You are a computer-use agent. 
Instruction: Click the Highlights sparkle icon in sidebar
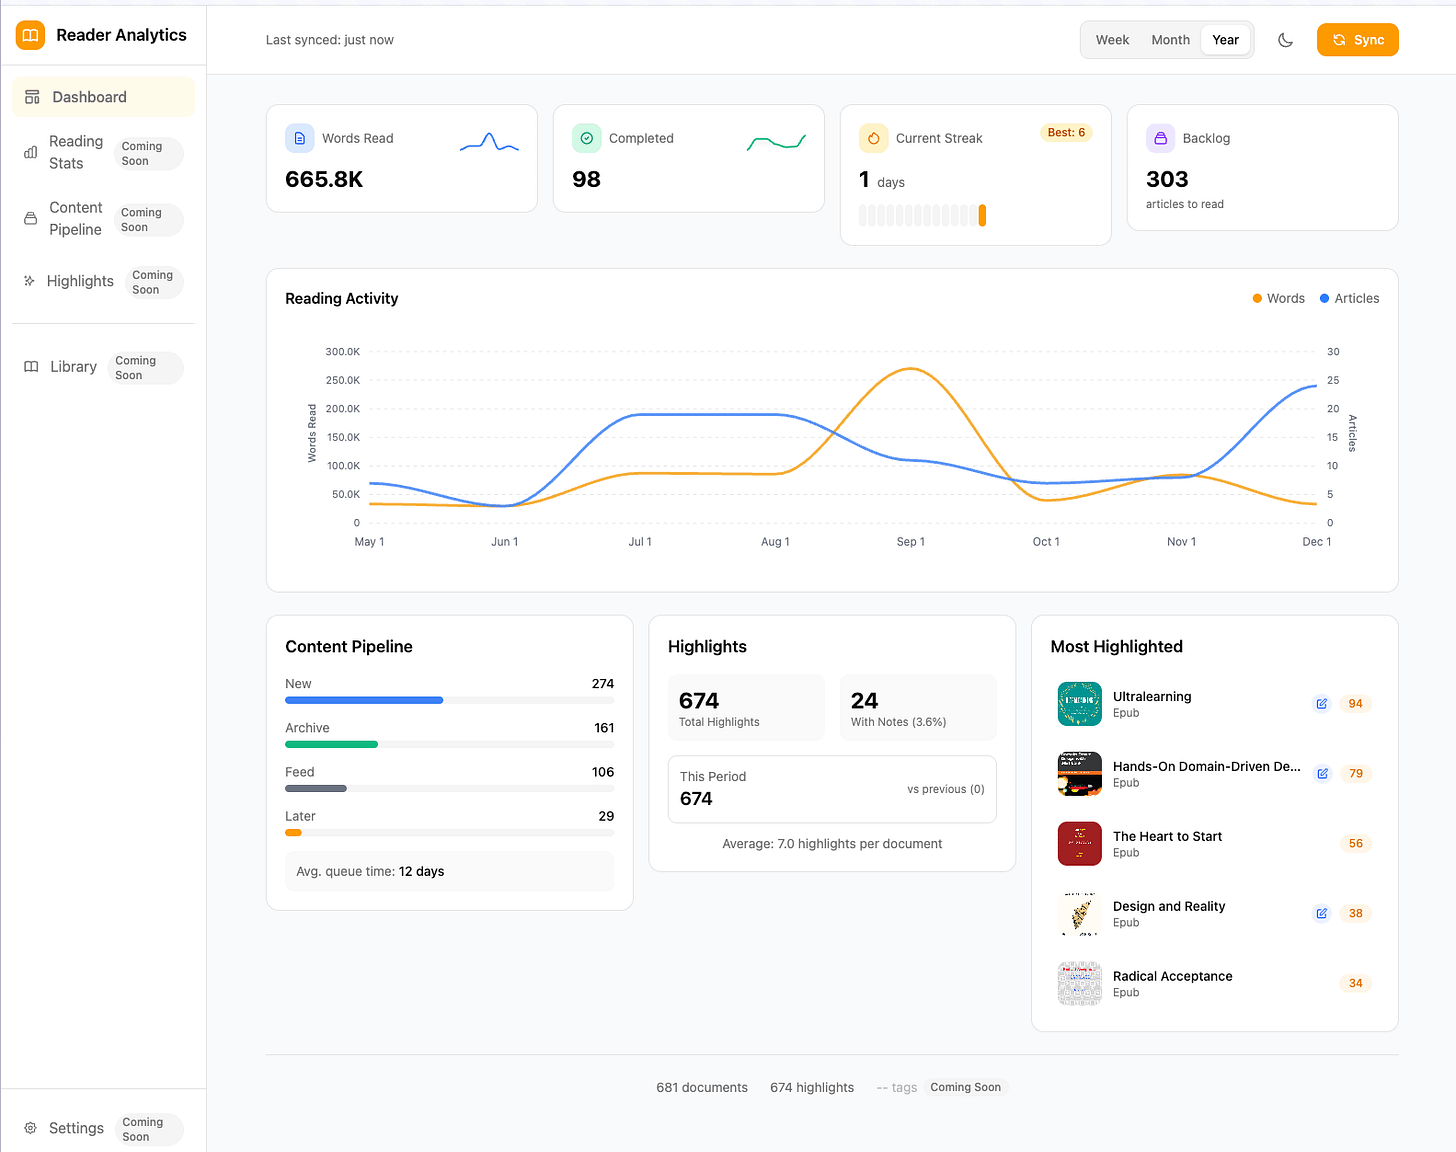29,281
